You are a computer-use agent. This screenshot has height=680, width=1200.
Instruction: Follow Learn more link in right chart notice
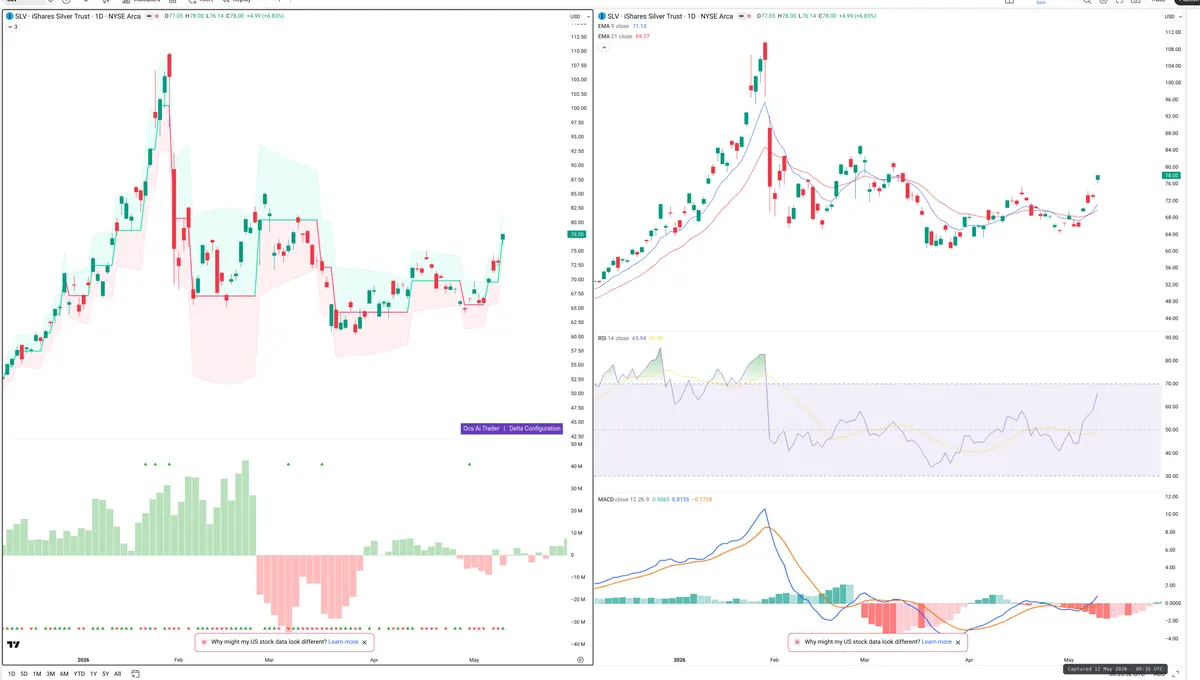pos(937,642)
